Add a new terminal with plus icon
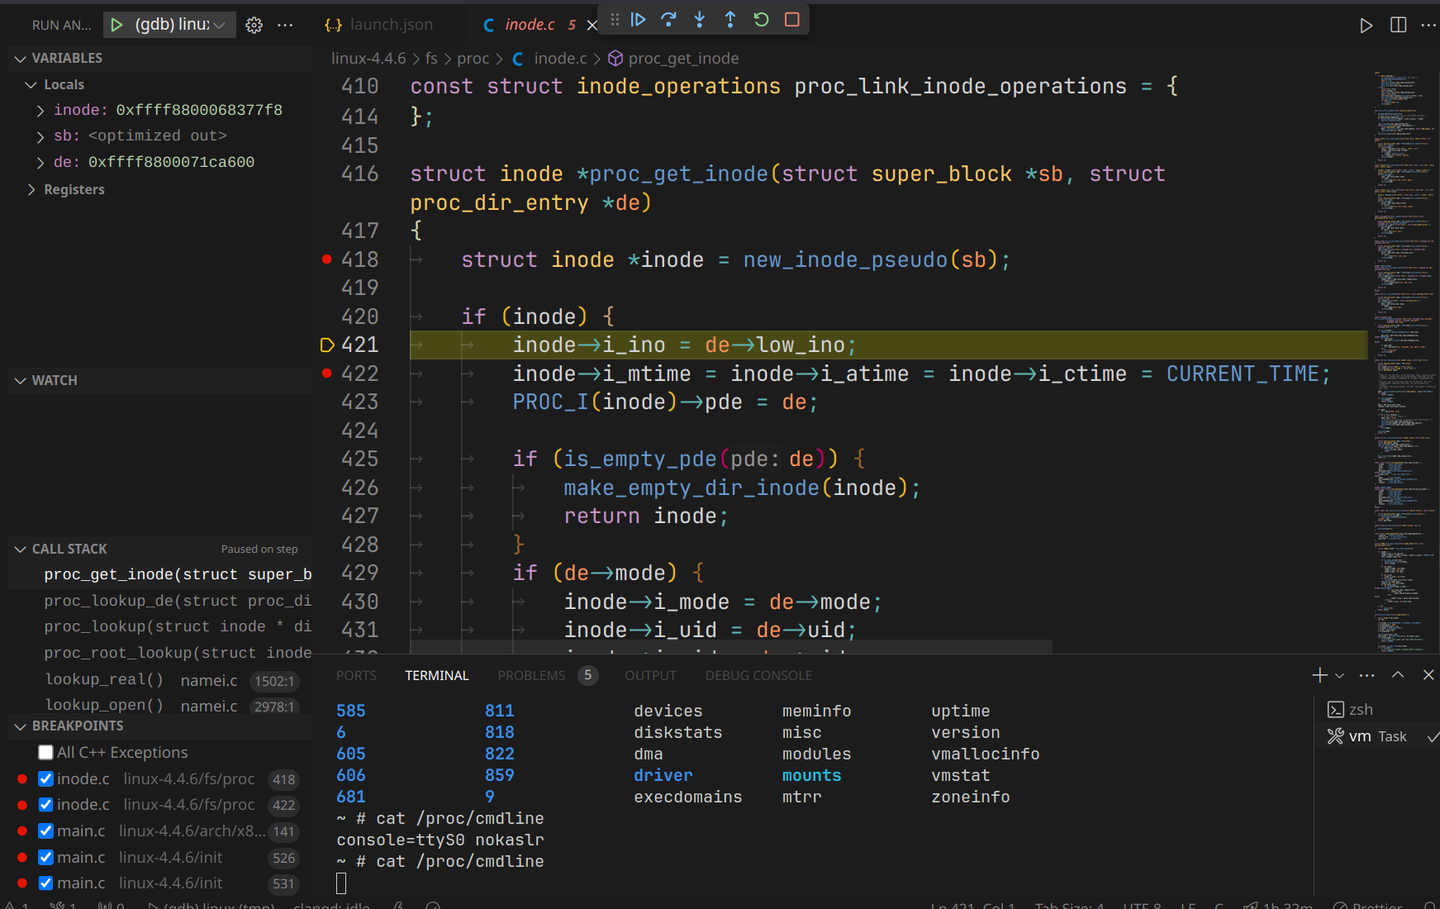 click(x=1319, y=676)
